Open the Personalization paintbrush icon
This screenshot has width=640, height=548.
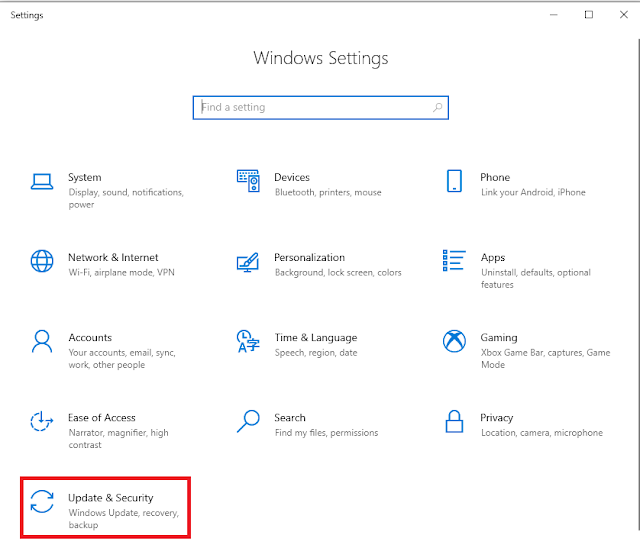[248, 262]
